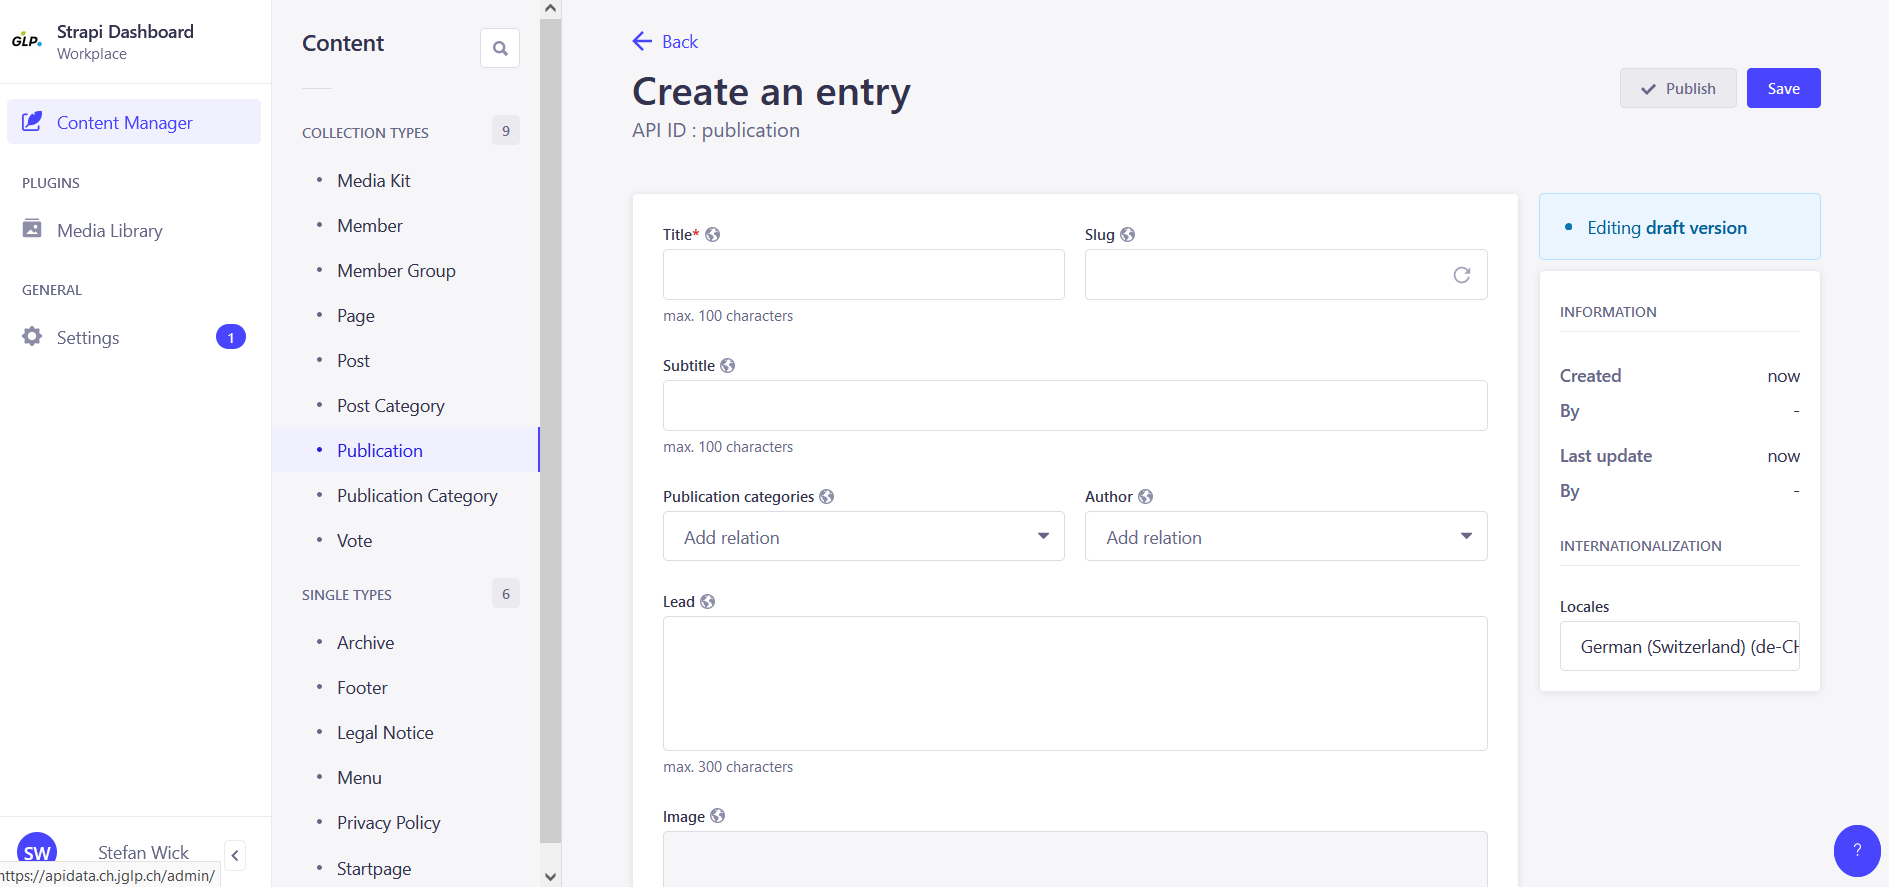Click the SW user avatar
Image resolution: width=1889 pixels, height=887 pixels.
coord(37,851)
